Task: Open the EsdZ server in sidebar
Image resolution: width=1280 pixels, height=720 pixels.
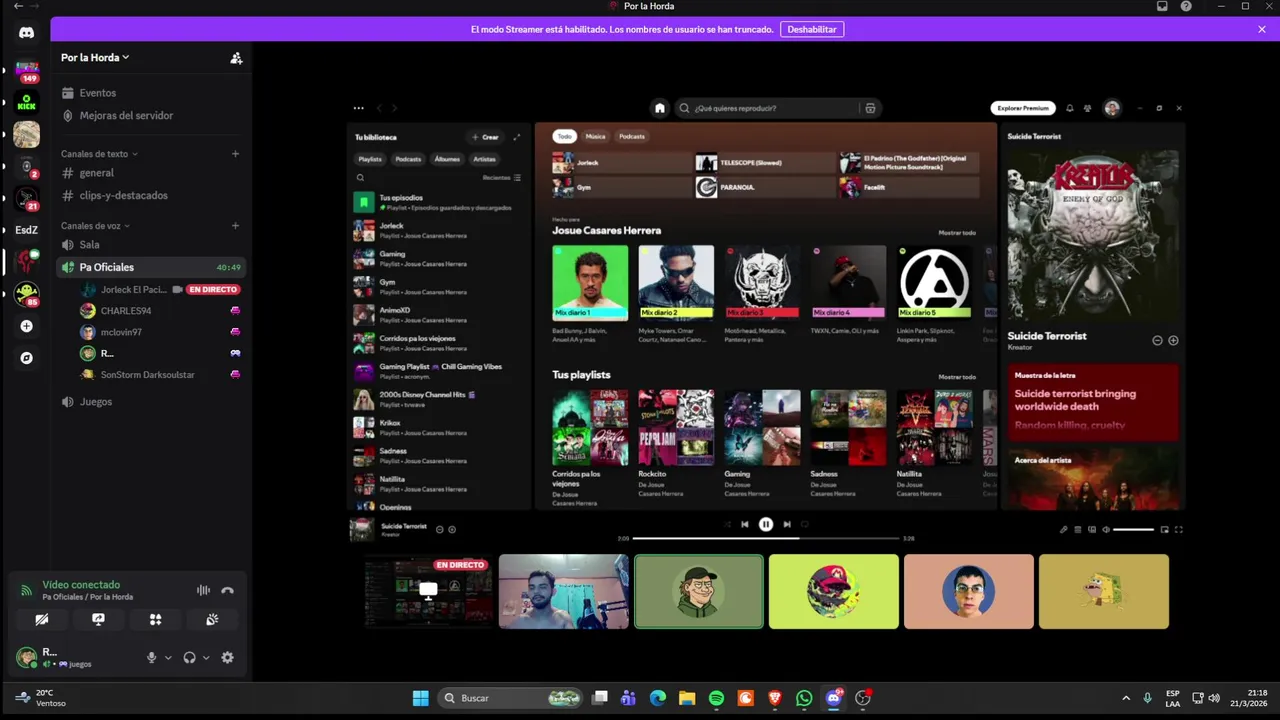Action: (x=26, y=230)
